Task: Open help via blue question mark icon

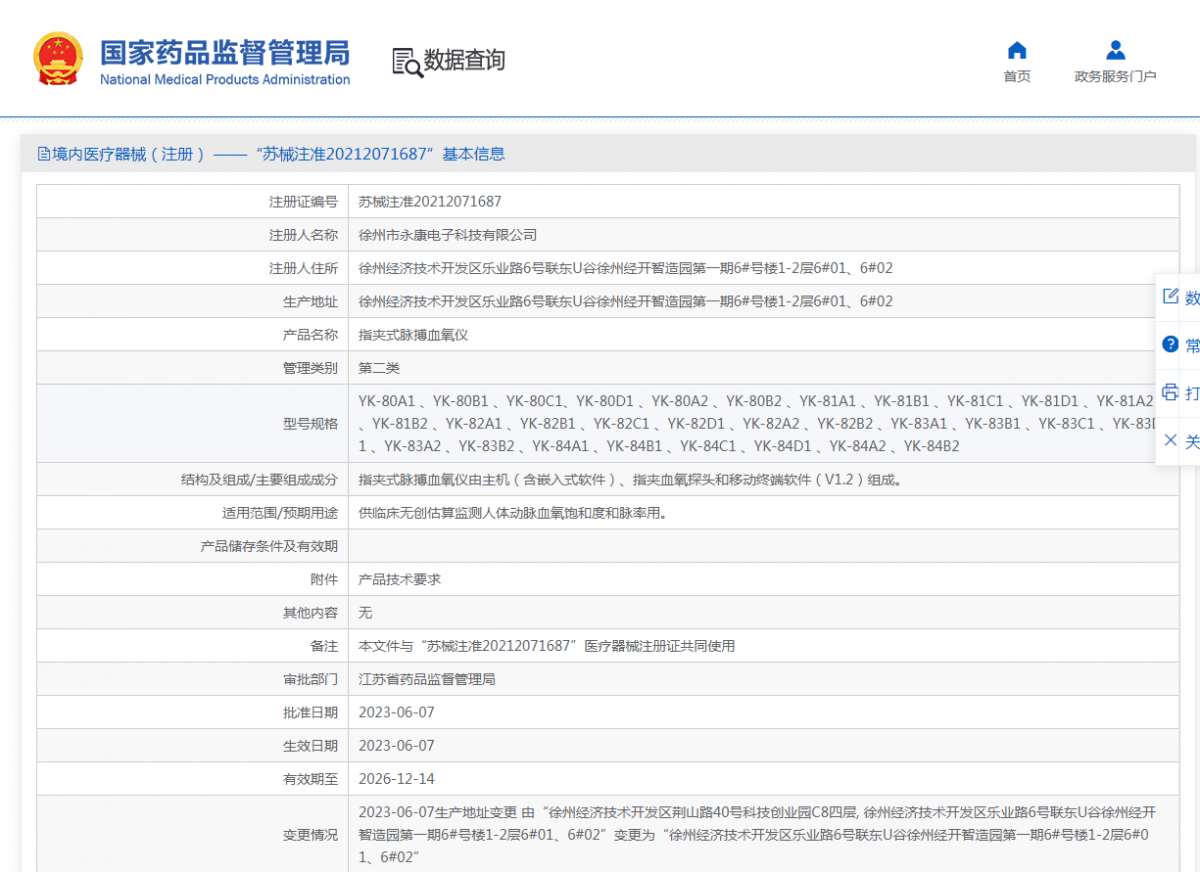Action: click(1170, 345)
